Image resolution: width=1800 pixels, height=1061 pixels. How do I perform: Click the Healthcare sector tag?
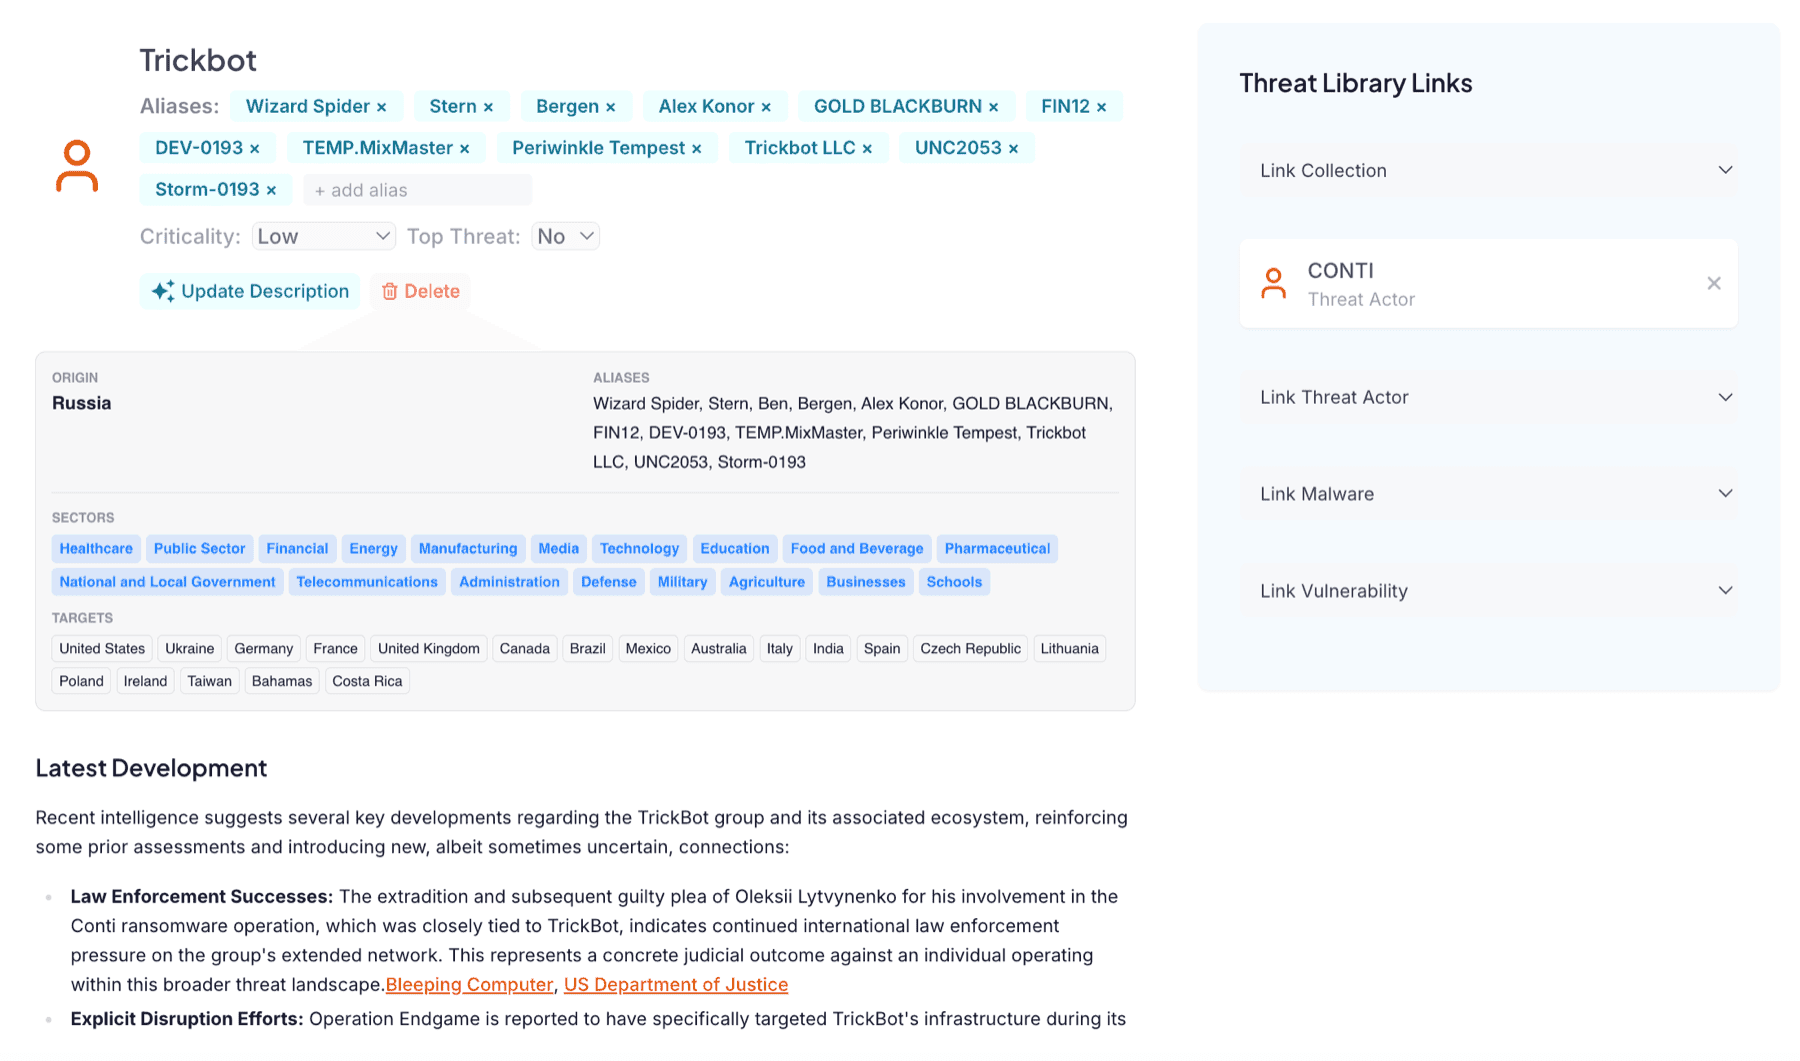(x=96, y=549)
